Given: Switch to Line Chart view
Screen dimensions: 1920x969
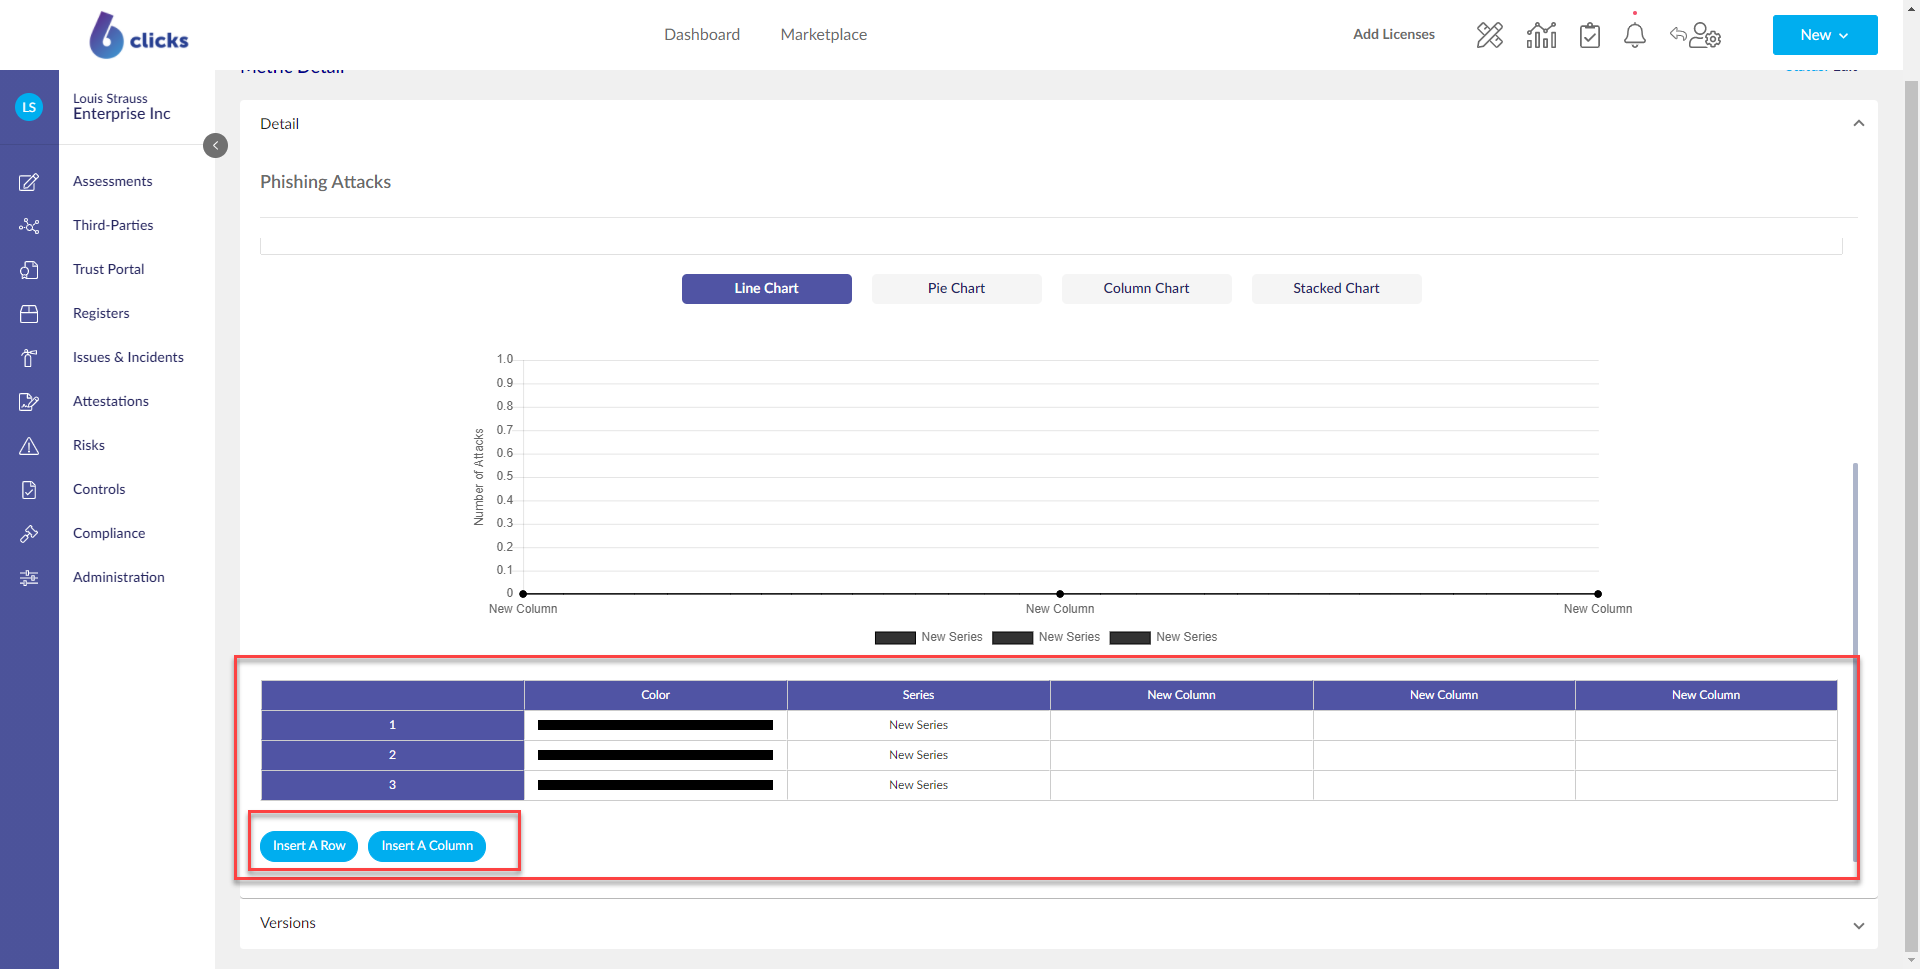Looking at the screenshot, I should [767, 289].
